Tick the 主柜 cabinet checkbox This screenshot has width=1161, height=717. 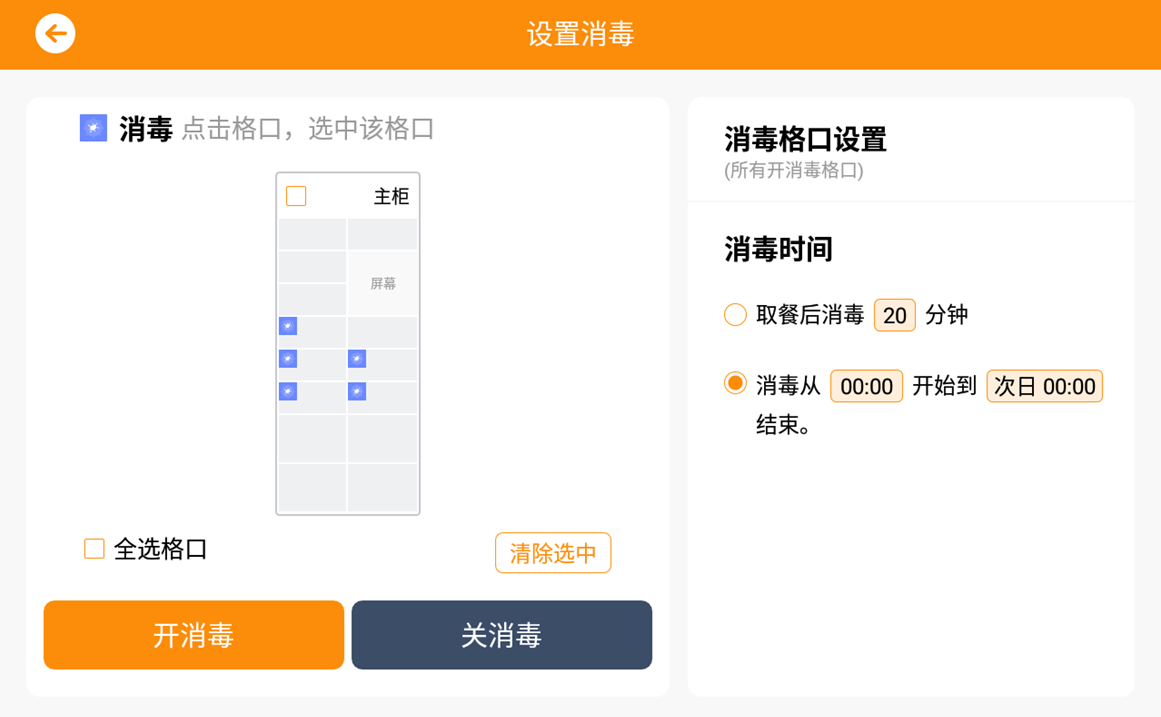(x=296, y=196)
